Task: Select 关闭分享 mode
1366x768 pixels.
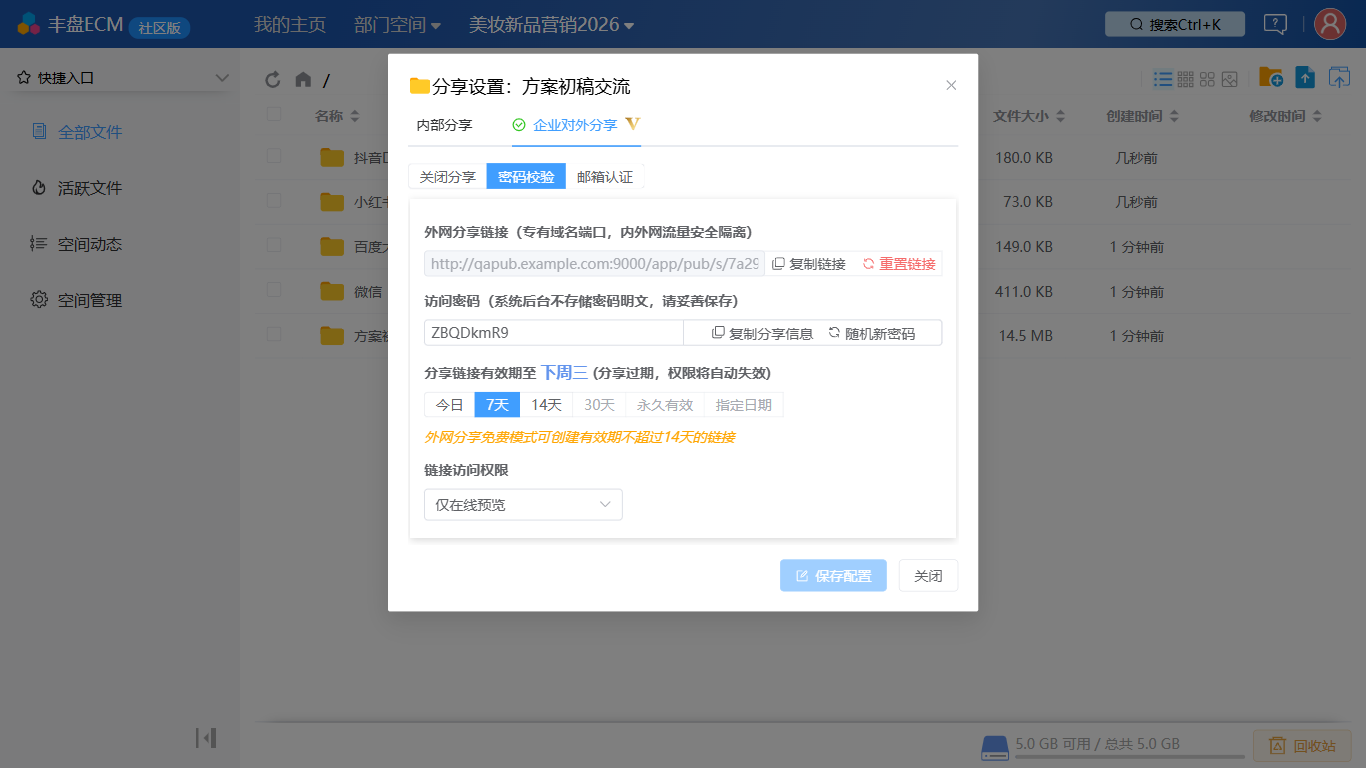Action: coord(447,177)
